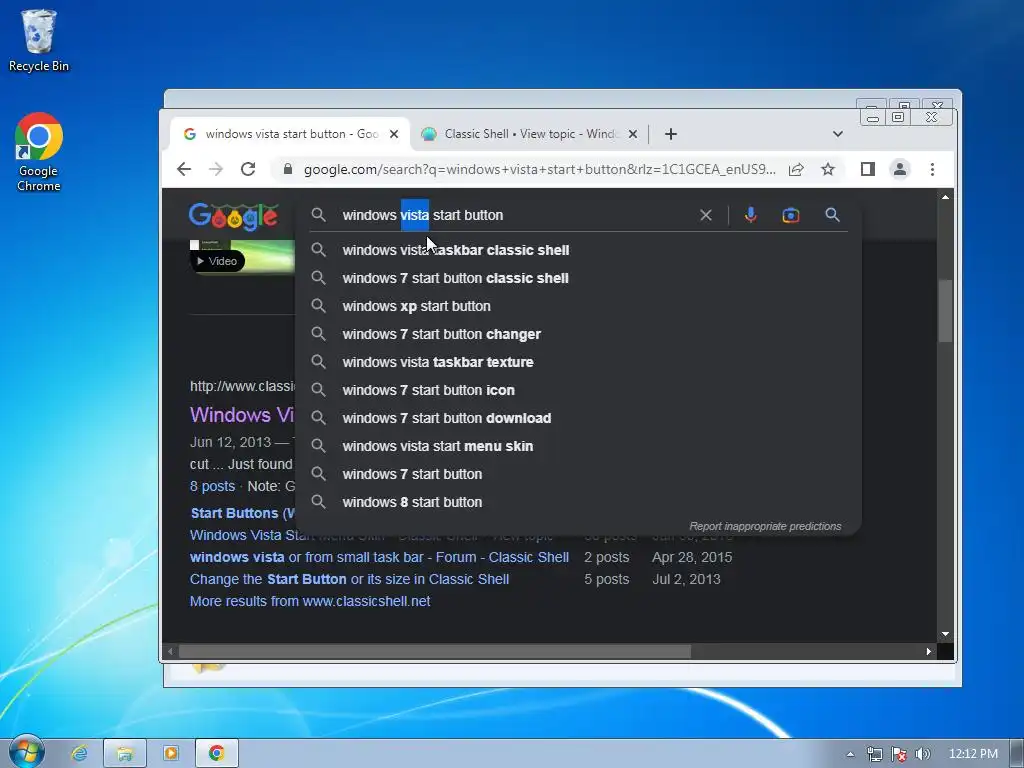Image resolution: width=1024 pixels, height=768 pixels.
Task: Open tab search dropdown chevron
Action: pyautogui.click(x=838, y=134)
